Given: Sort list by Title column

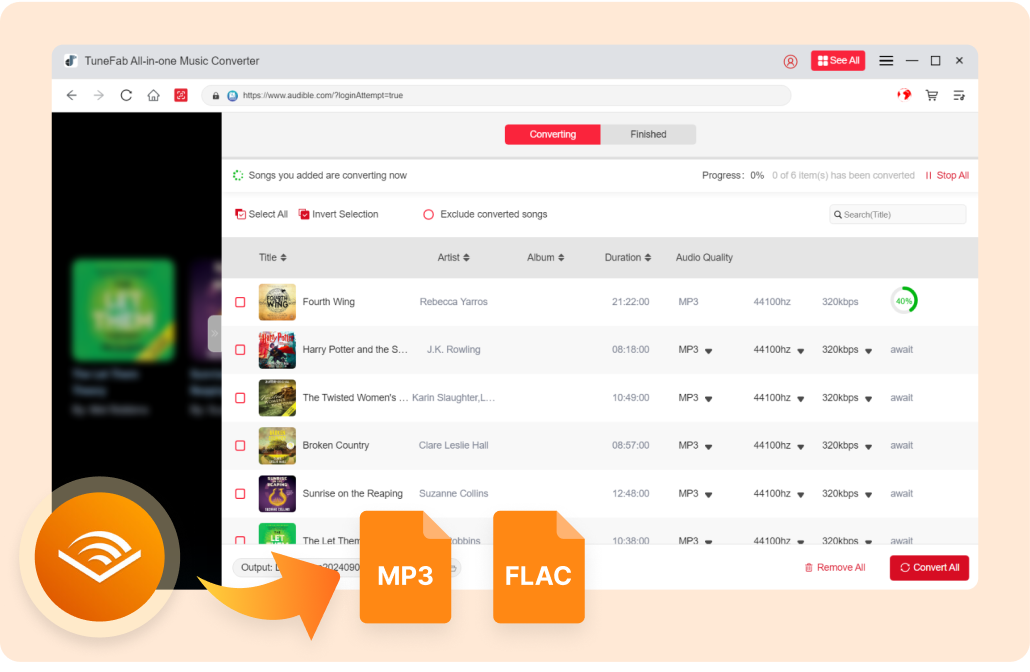Looking at the screenshot, I should point(273,258).
